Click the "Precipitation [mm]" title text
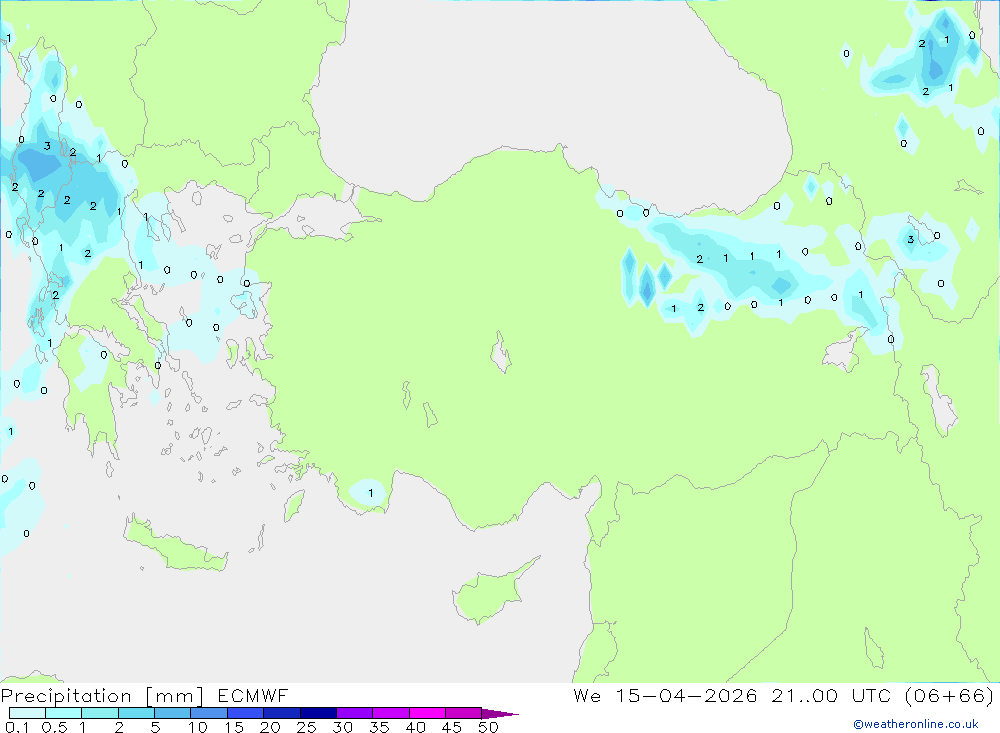The height and width of the screenshot is (733, 1000). (102, 696)
